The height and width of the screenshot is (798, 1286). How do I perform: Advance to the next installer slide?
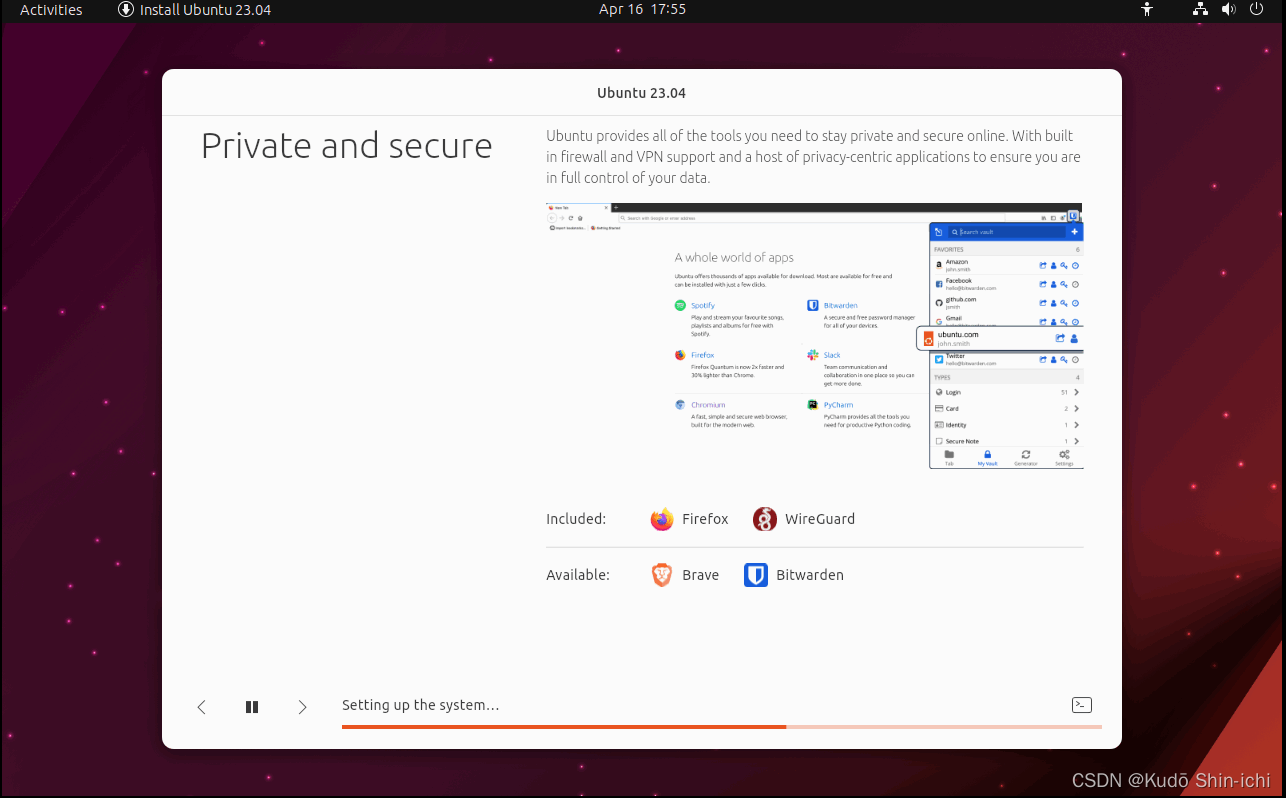[x=302, y=707]
